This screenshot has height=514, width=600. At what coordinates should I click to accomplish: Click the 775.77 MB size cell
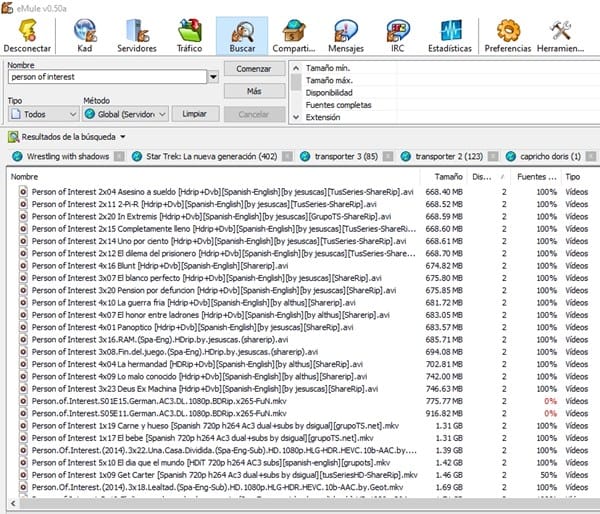point(444,401)
